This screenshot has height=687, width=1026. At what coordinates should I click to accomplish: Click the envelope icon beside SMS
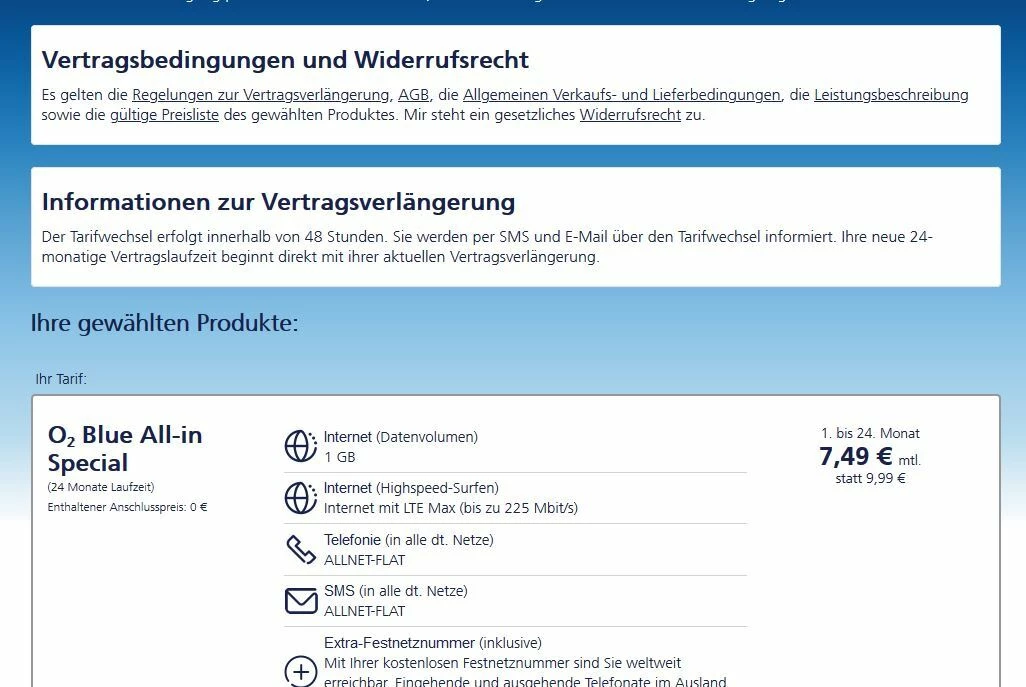[x=301, y=601]
